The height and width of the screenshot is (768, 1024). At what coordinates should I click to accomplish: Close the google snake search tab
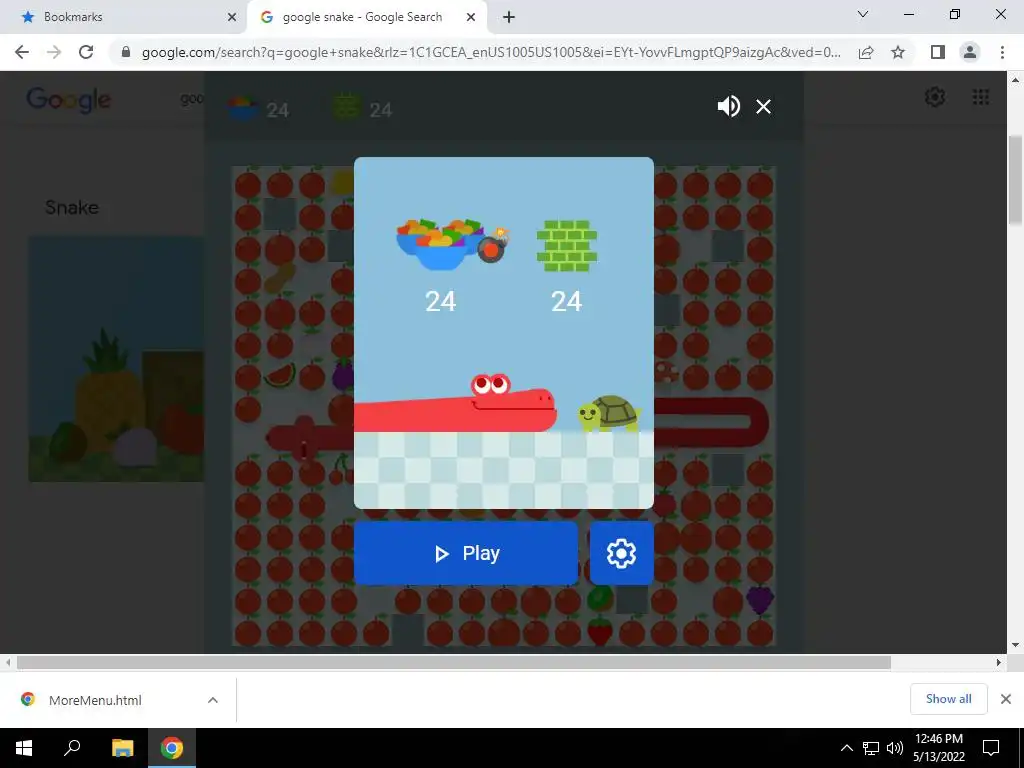[470, 17]
